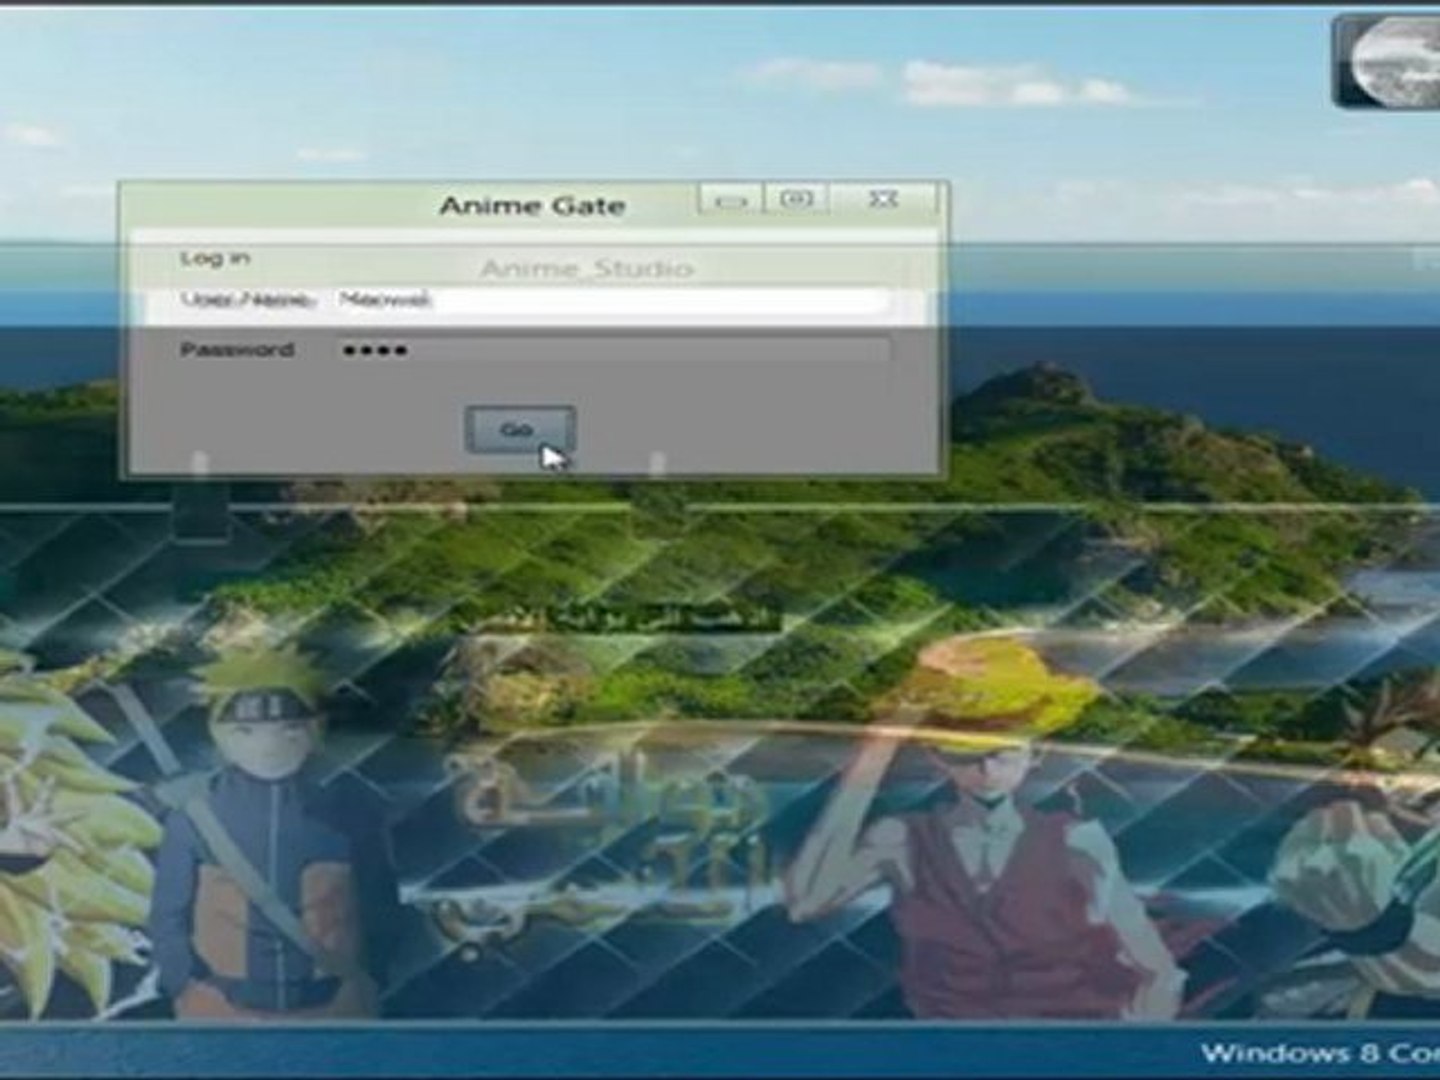Click the Go button to log in
Image resolution: width=1440 pixels, height=1080 pixels.
[x=519, y=429]
